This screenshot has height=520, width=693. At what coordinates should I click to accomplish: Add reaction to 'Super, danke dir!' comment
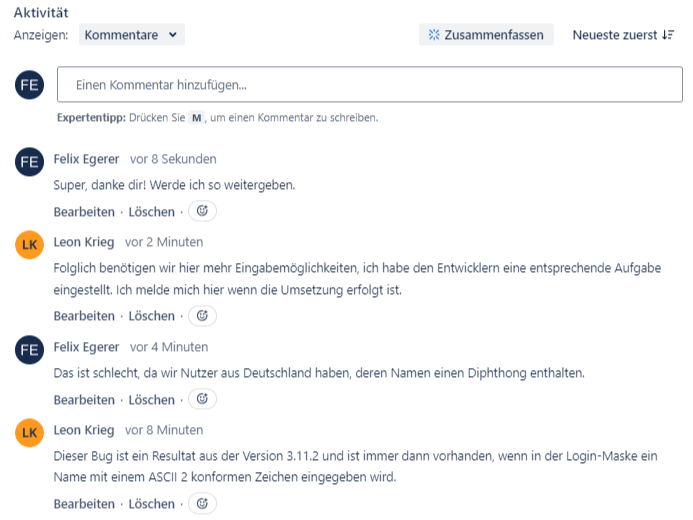[x=202, y=211]
